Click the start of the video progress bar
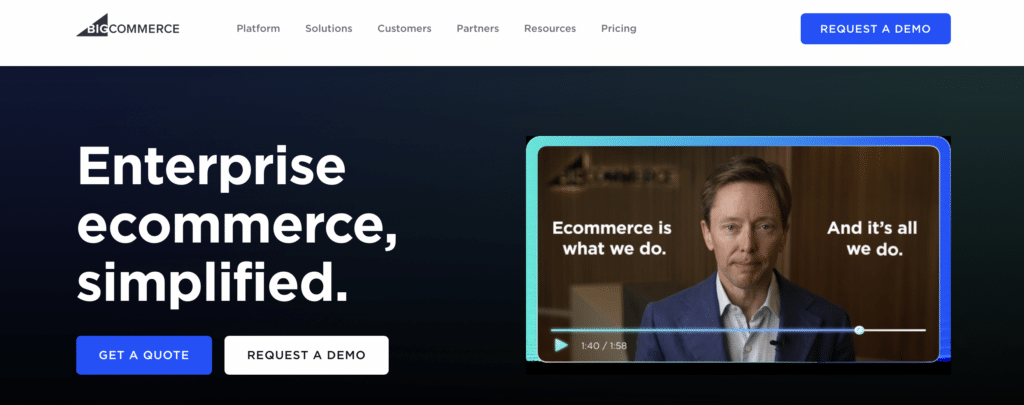The height and width of the screenshot is (405, 1024). [554, 330]
